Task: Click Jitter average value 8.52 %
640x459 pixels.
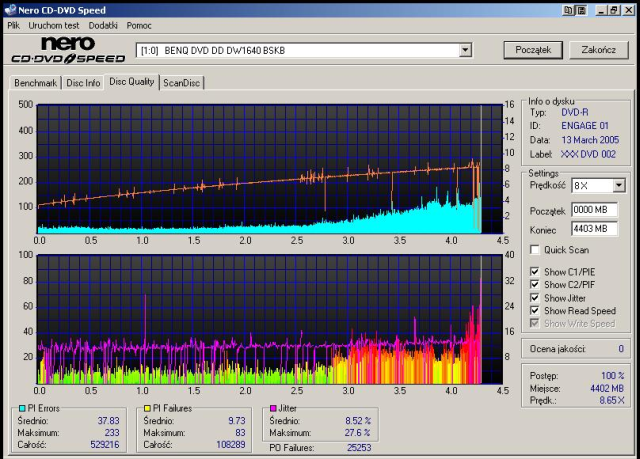Action: pyautogui.click(x=358, y=421)
